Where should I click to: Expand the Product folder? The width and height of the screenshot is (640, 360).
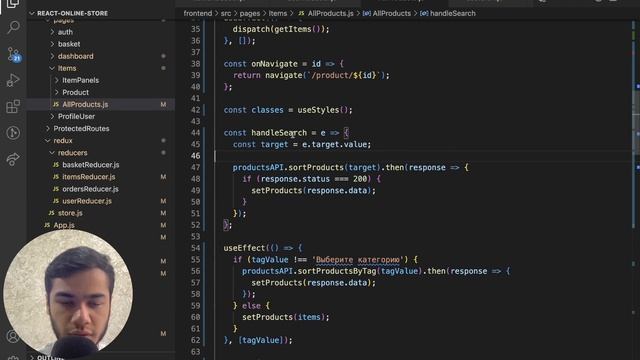point(57,92)
